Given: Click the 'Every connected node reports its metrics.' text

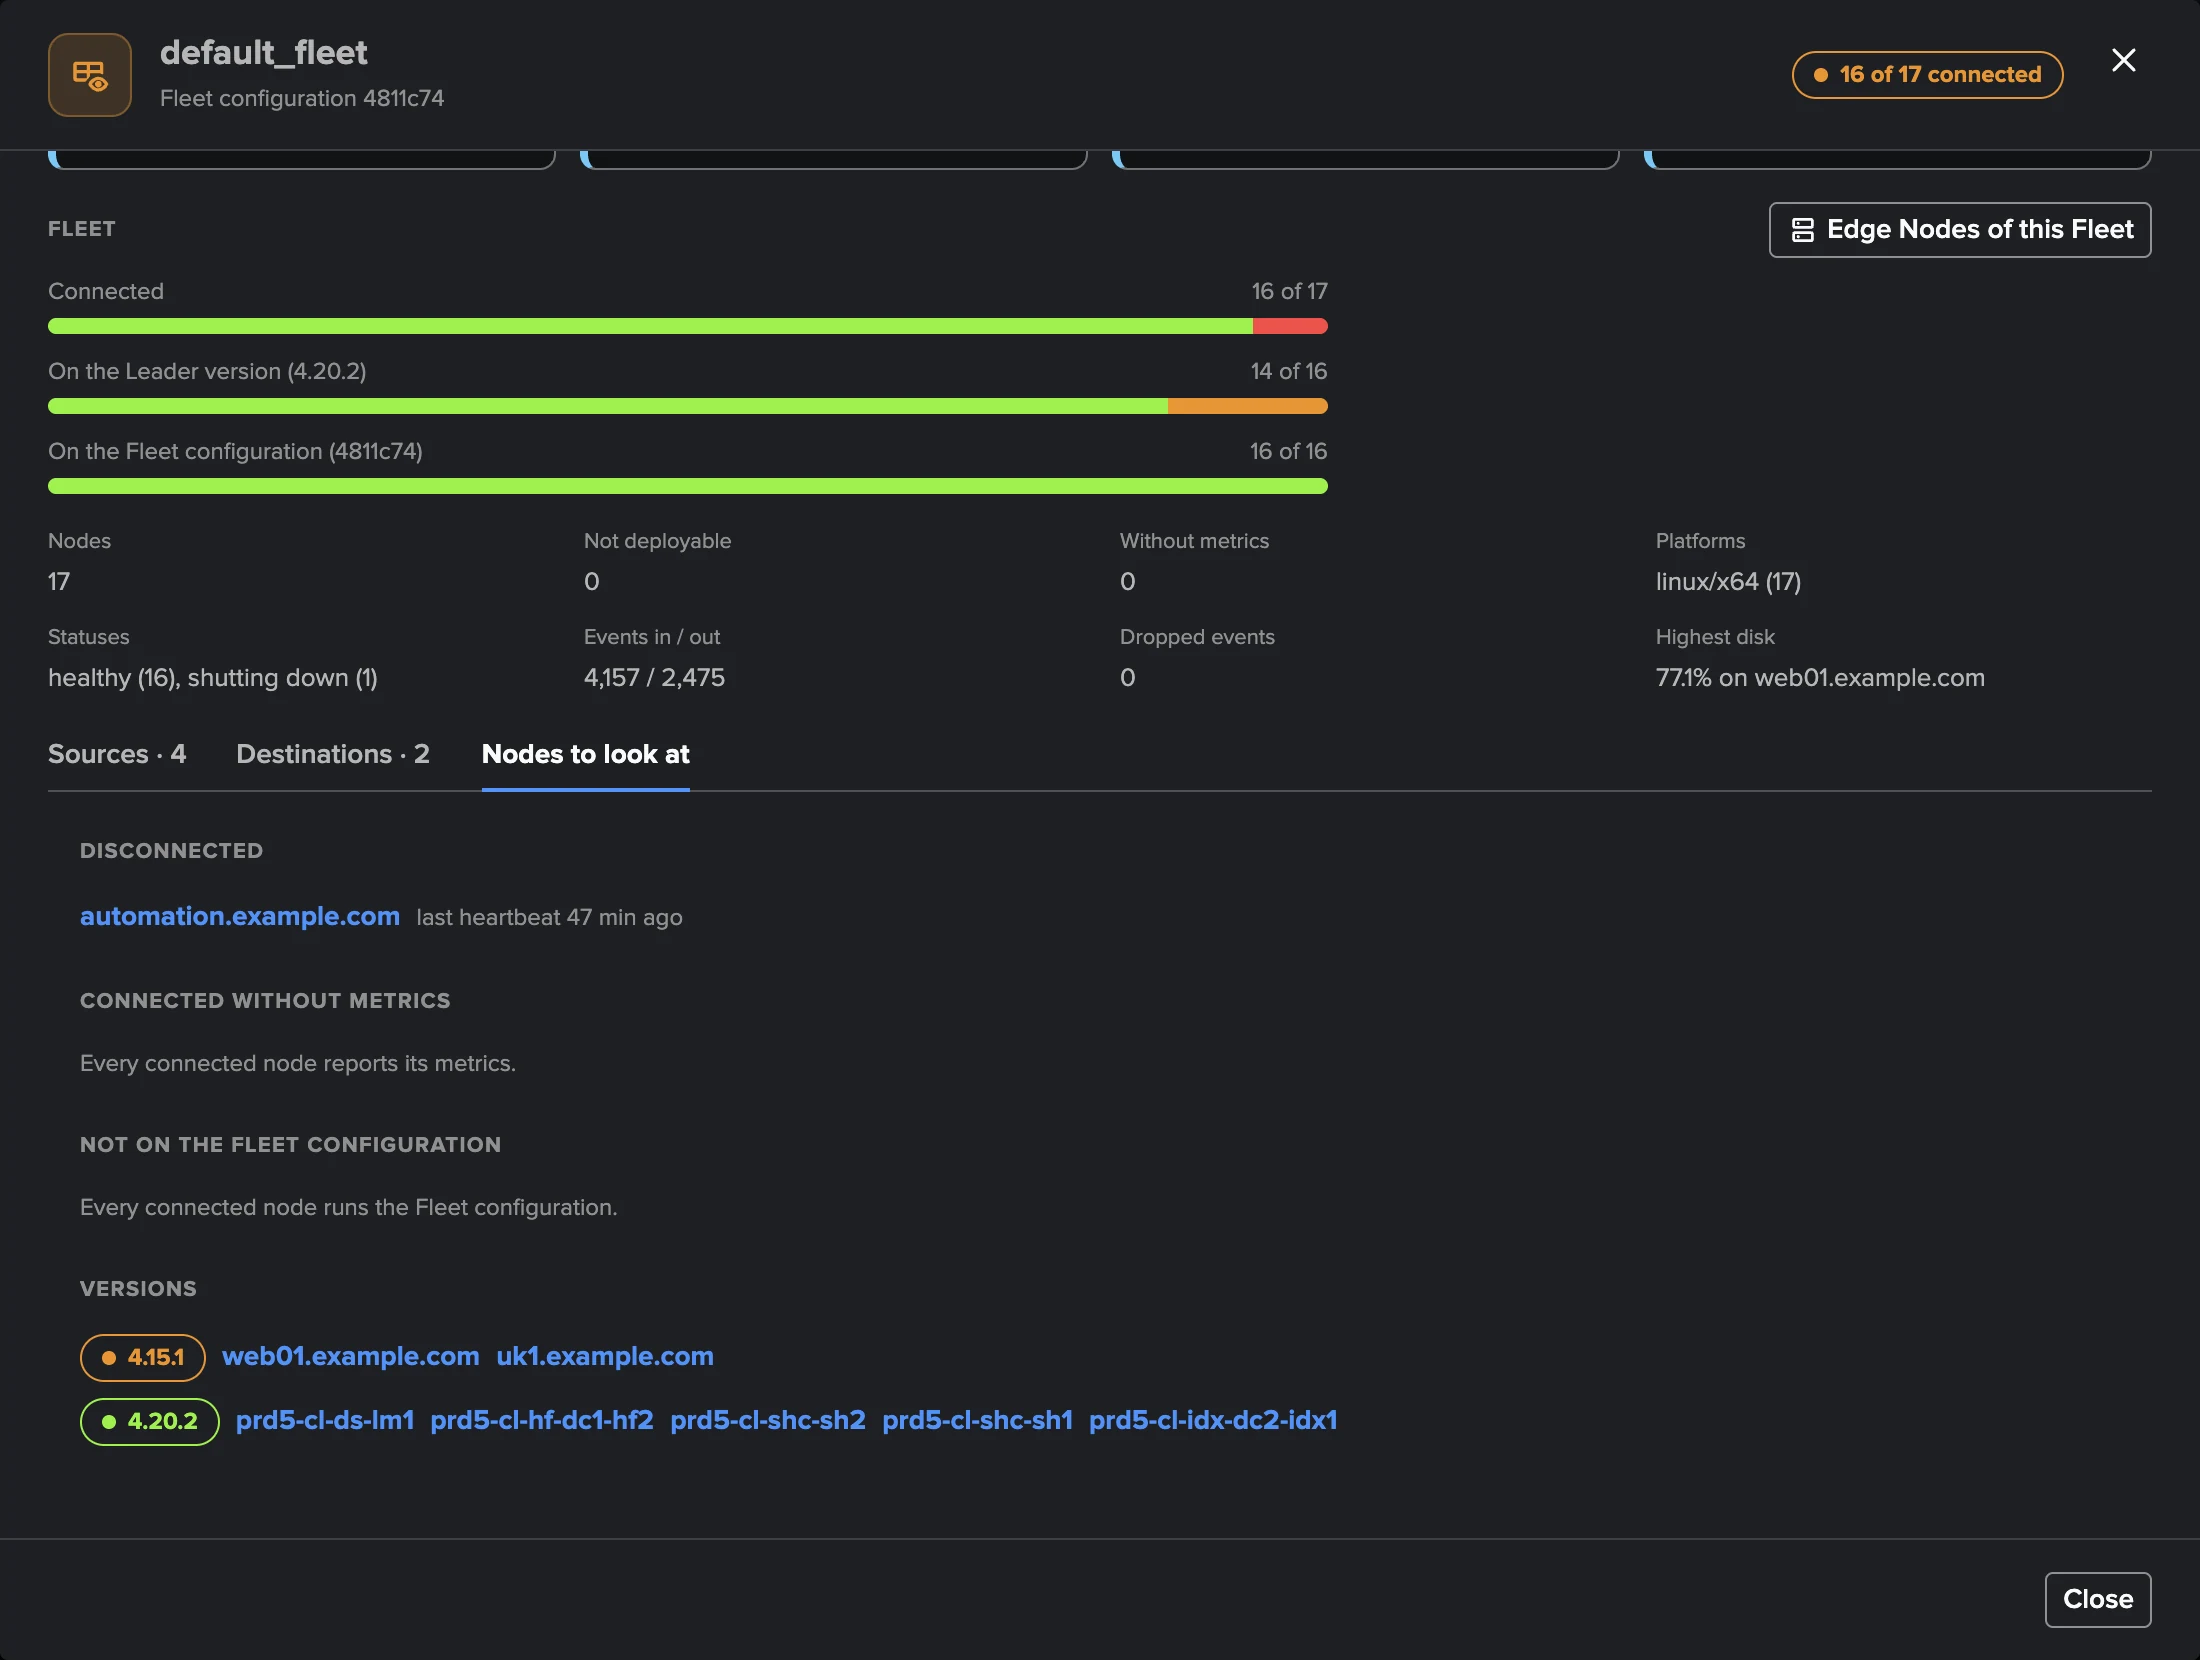Looking at the screenshot, I should 298,1063.
